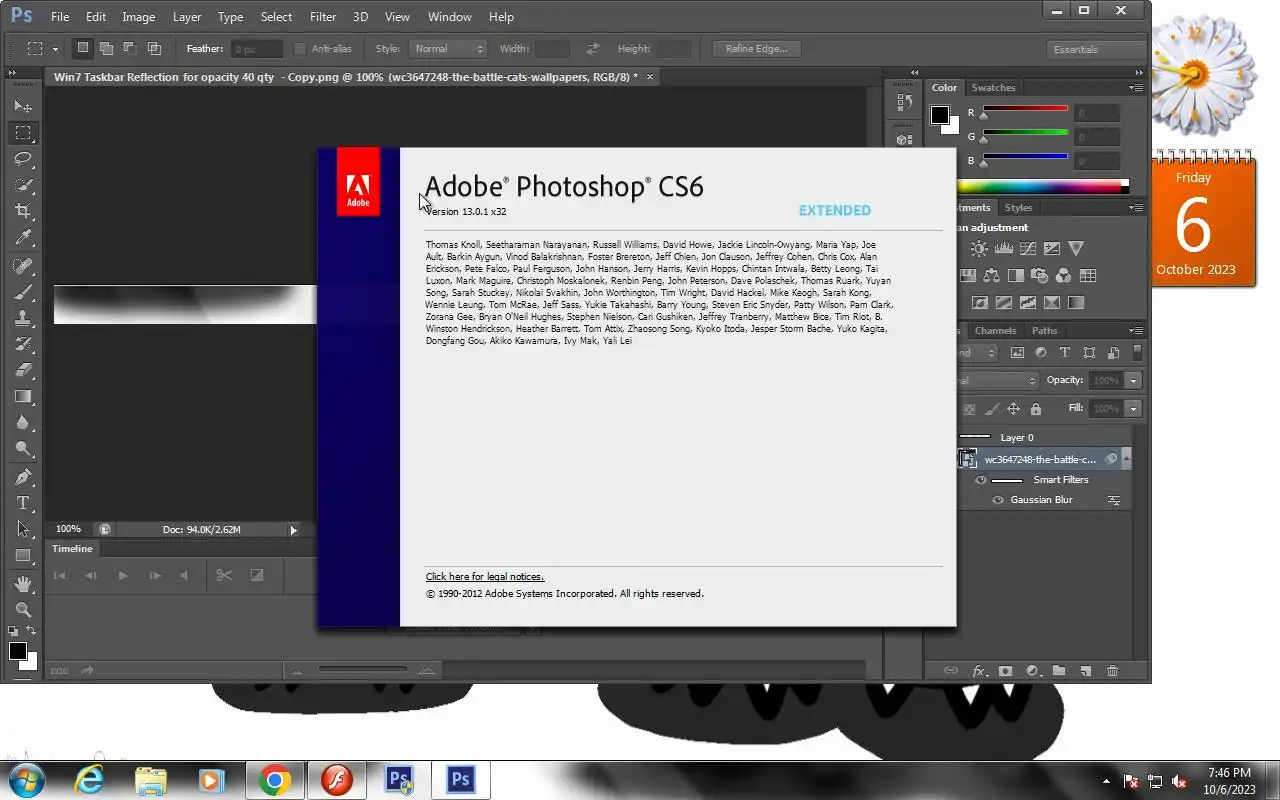Select the Hand tool
1280x800 pixels.
click(23, 583)
